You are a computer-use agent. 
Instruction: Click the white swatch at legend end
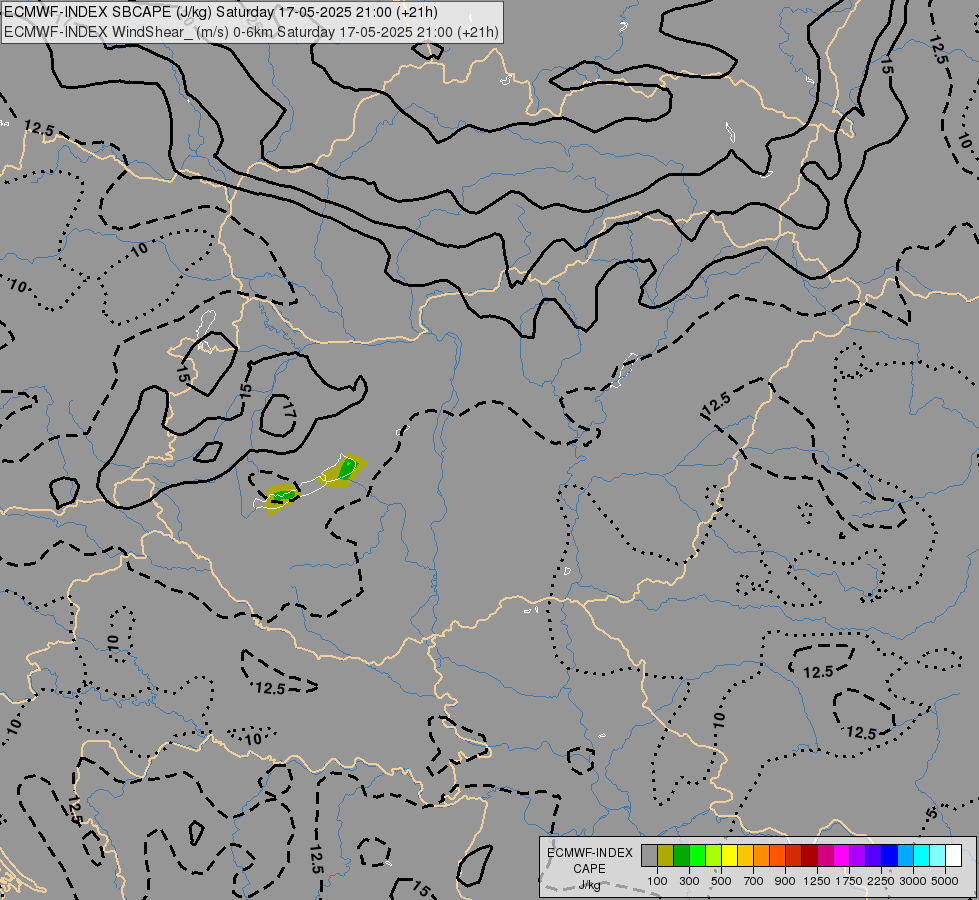[x=953, y=856]
